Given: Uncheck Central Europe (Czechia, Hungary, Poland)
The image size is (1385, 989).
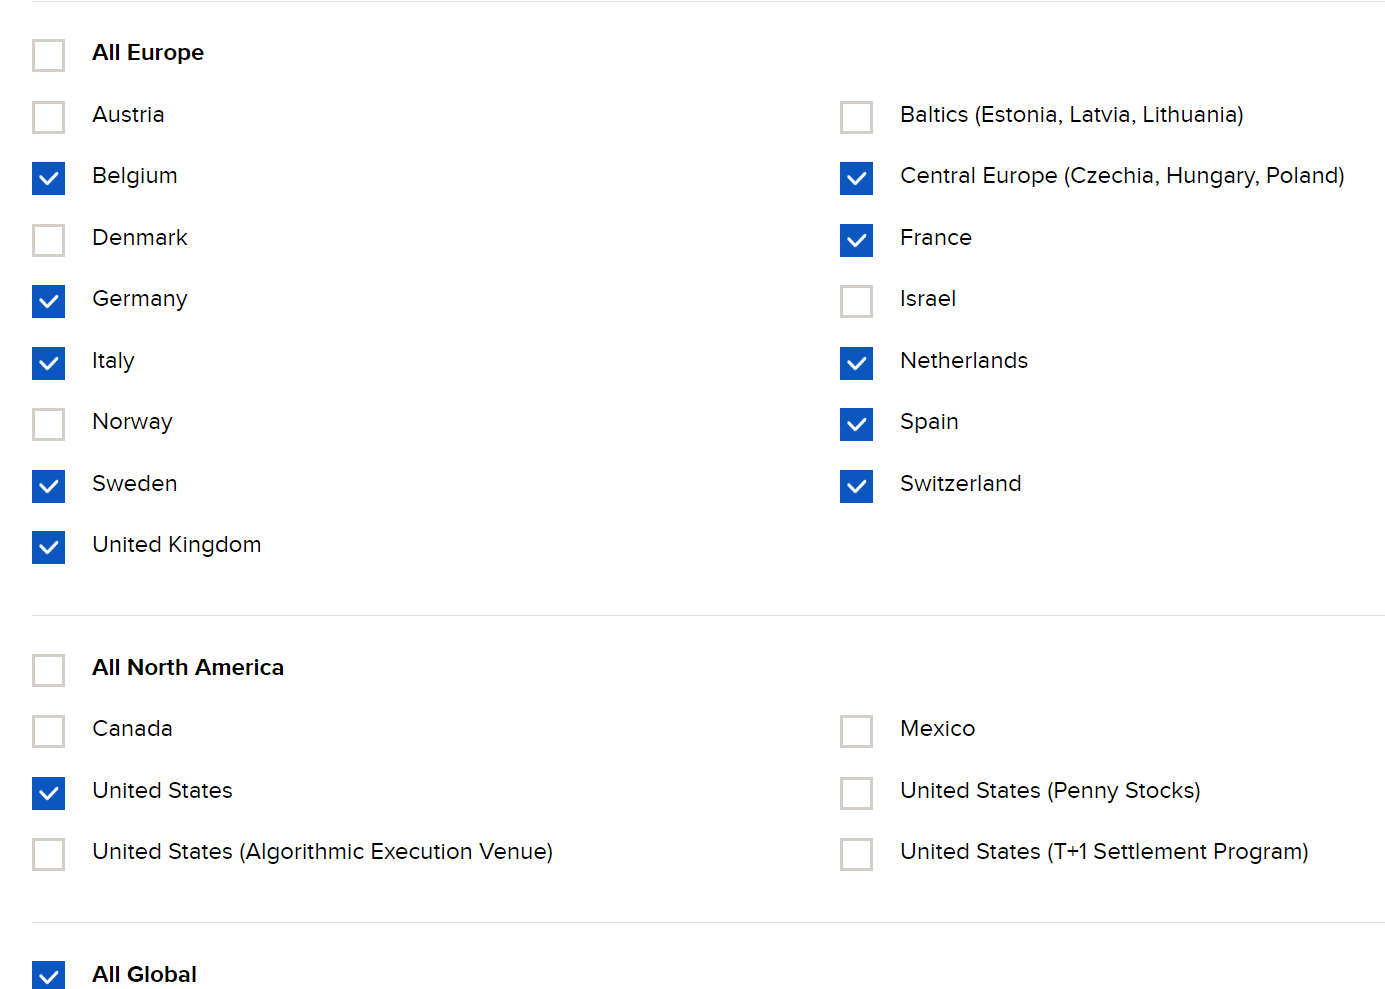Looking at the screenshot, I should tap(856, 178).
